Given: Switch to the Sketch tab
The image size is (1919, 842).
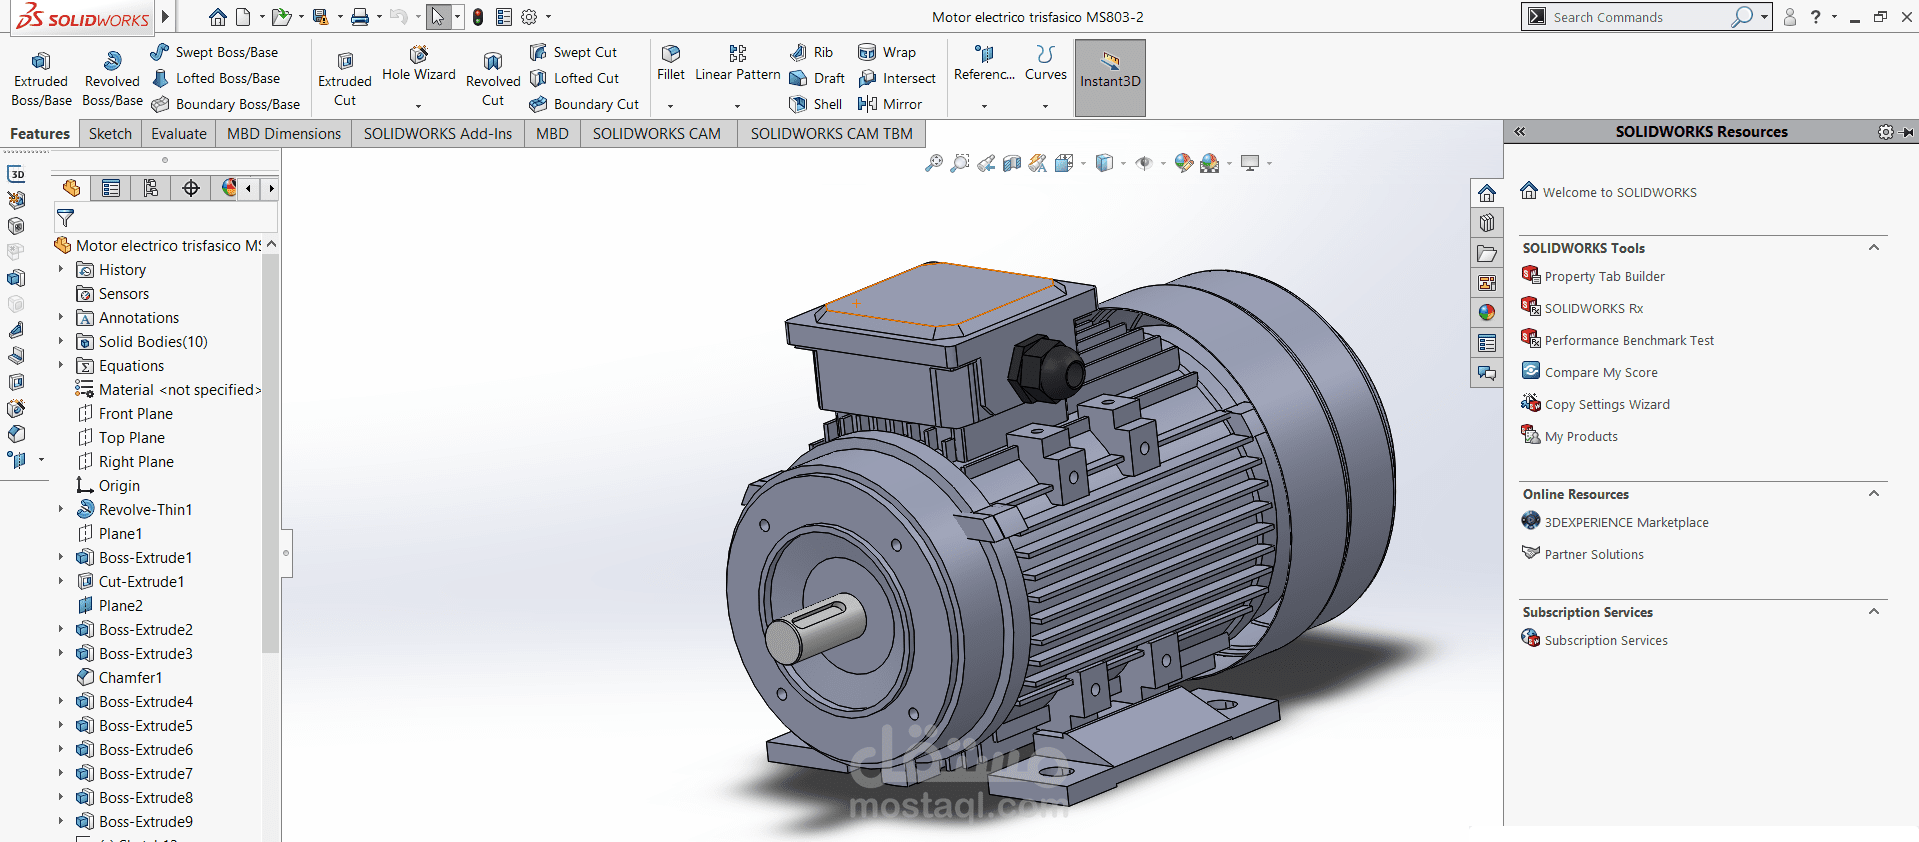Looking at the screenshot, I should click(110, 134).
